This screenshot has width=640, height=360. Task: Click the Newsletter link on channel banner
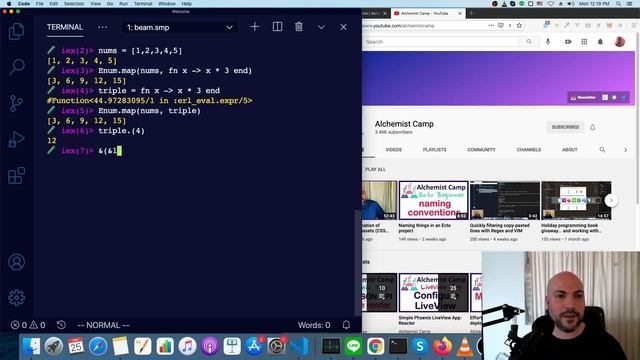pos(583,98)
